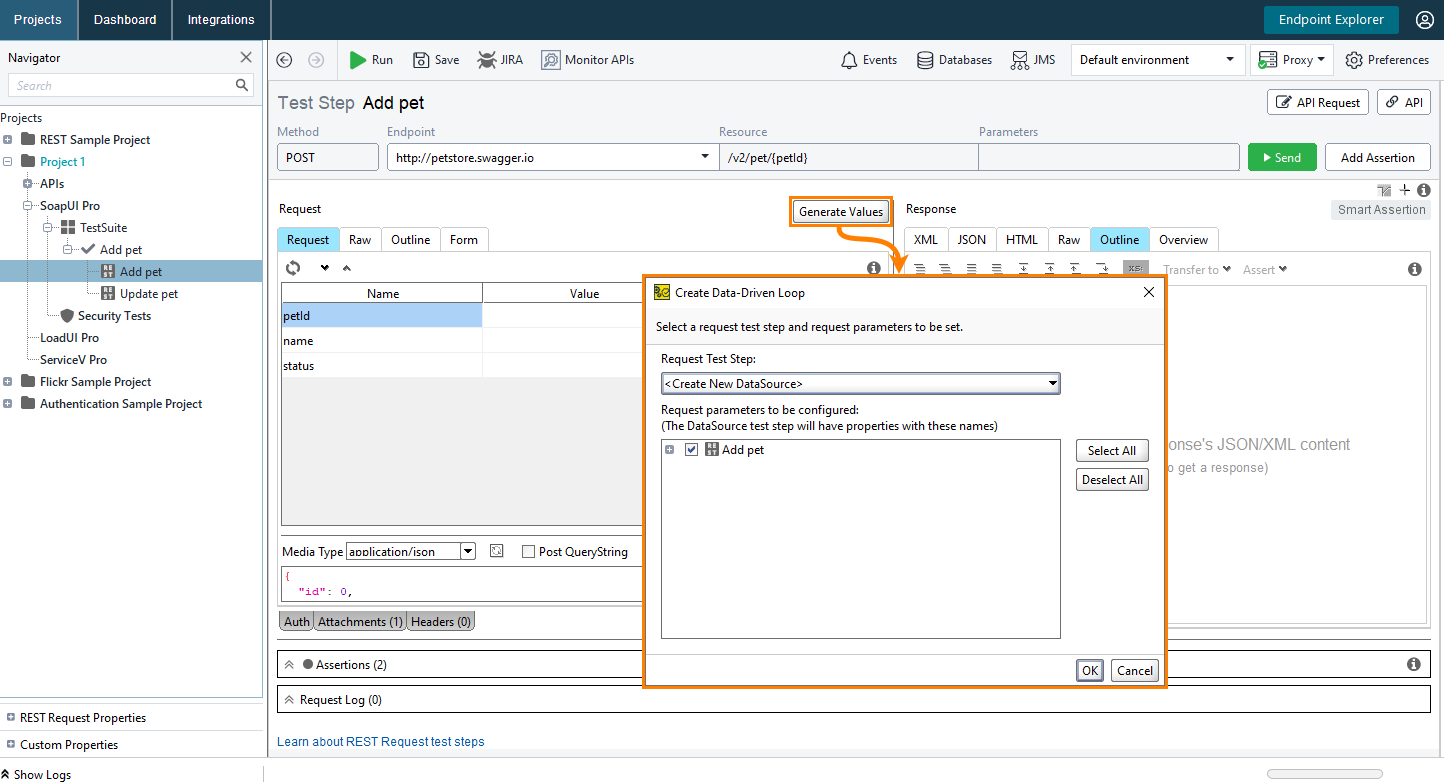Expand the Request Log (0) panel
The height and width of the screenshot is (784, 1444).
(289, 700)
